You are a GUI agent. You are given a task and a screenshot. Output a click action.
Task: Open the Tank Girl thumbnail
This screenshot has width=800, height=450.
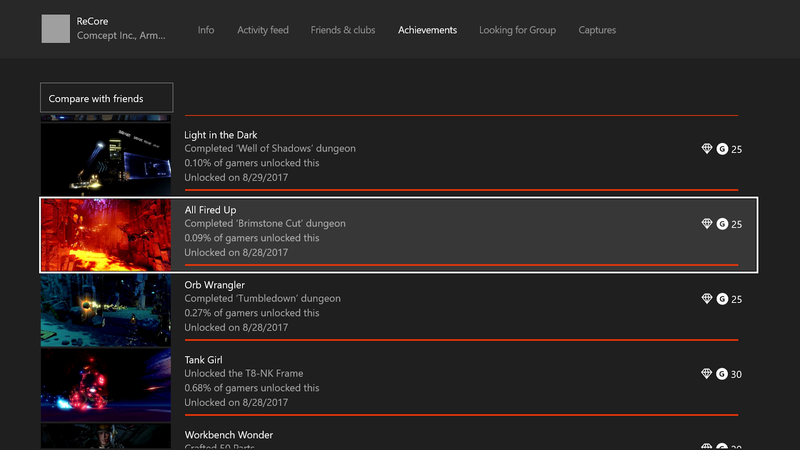[x=106, y=385]
